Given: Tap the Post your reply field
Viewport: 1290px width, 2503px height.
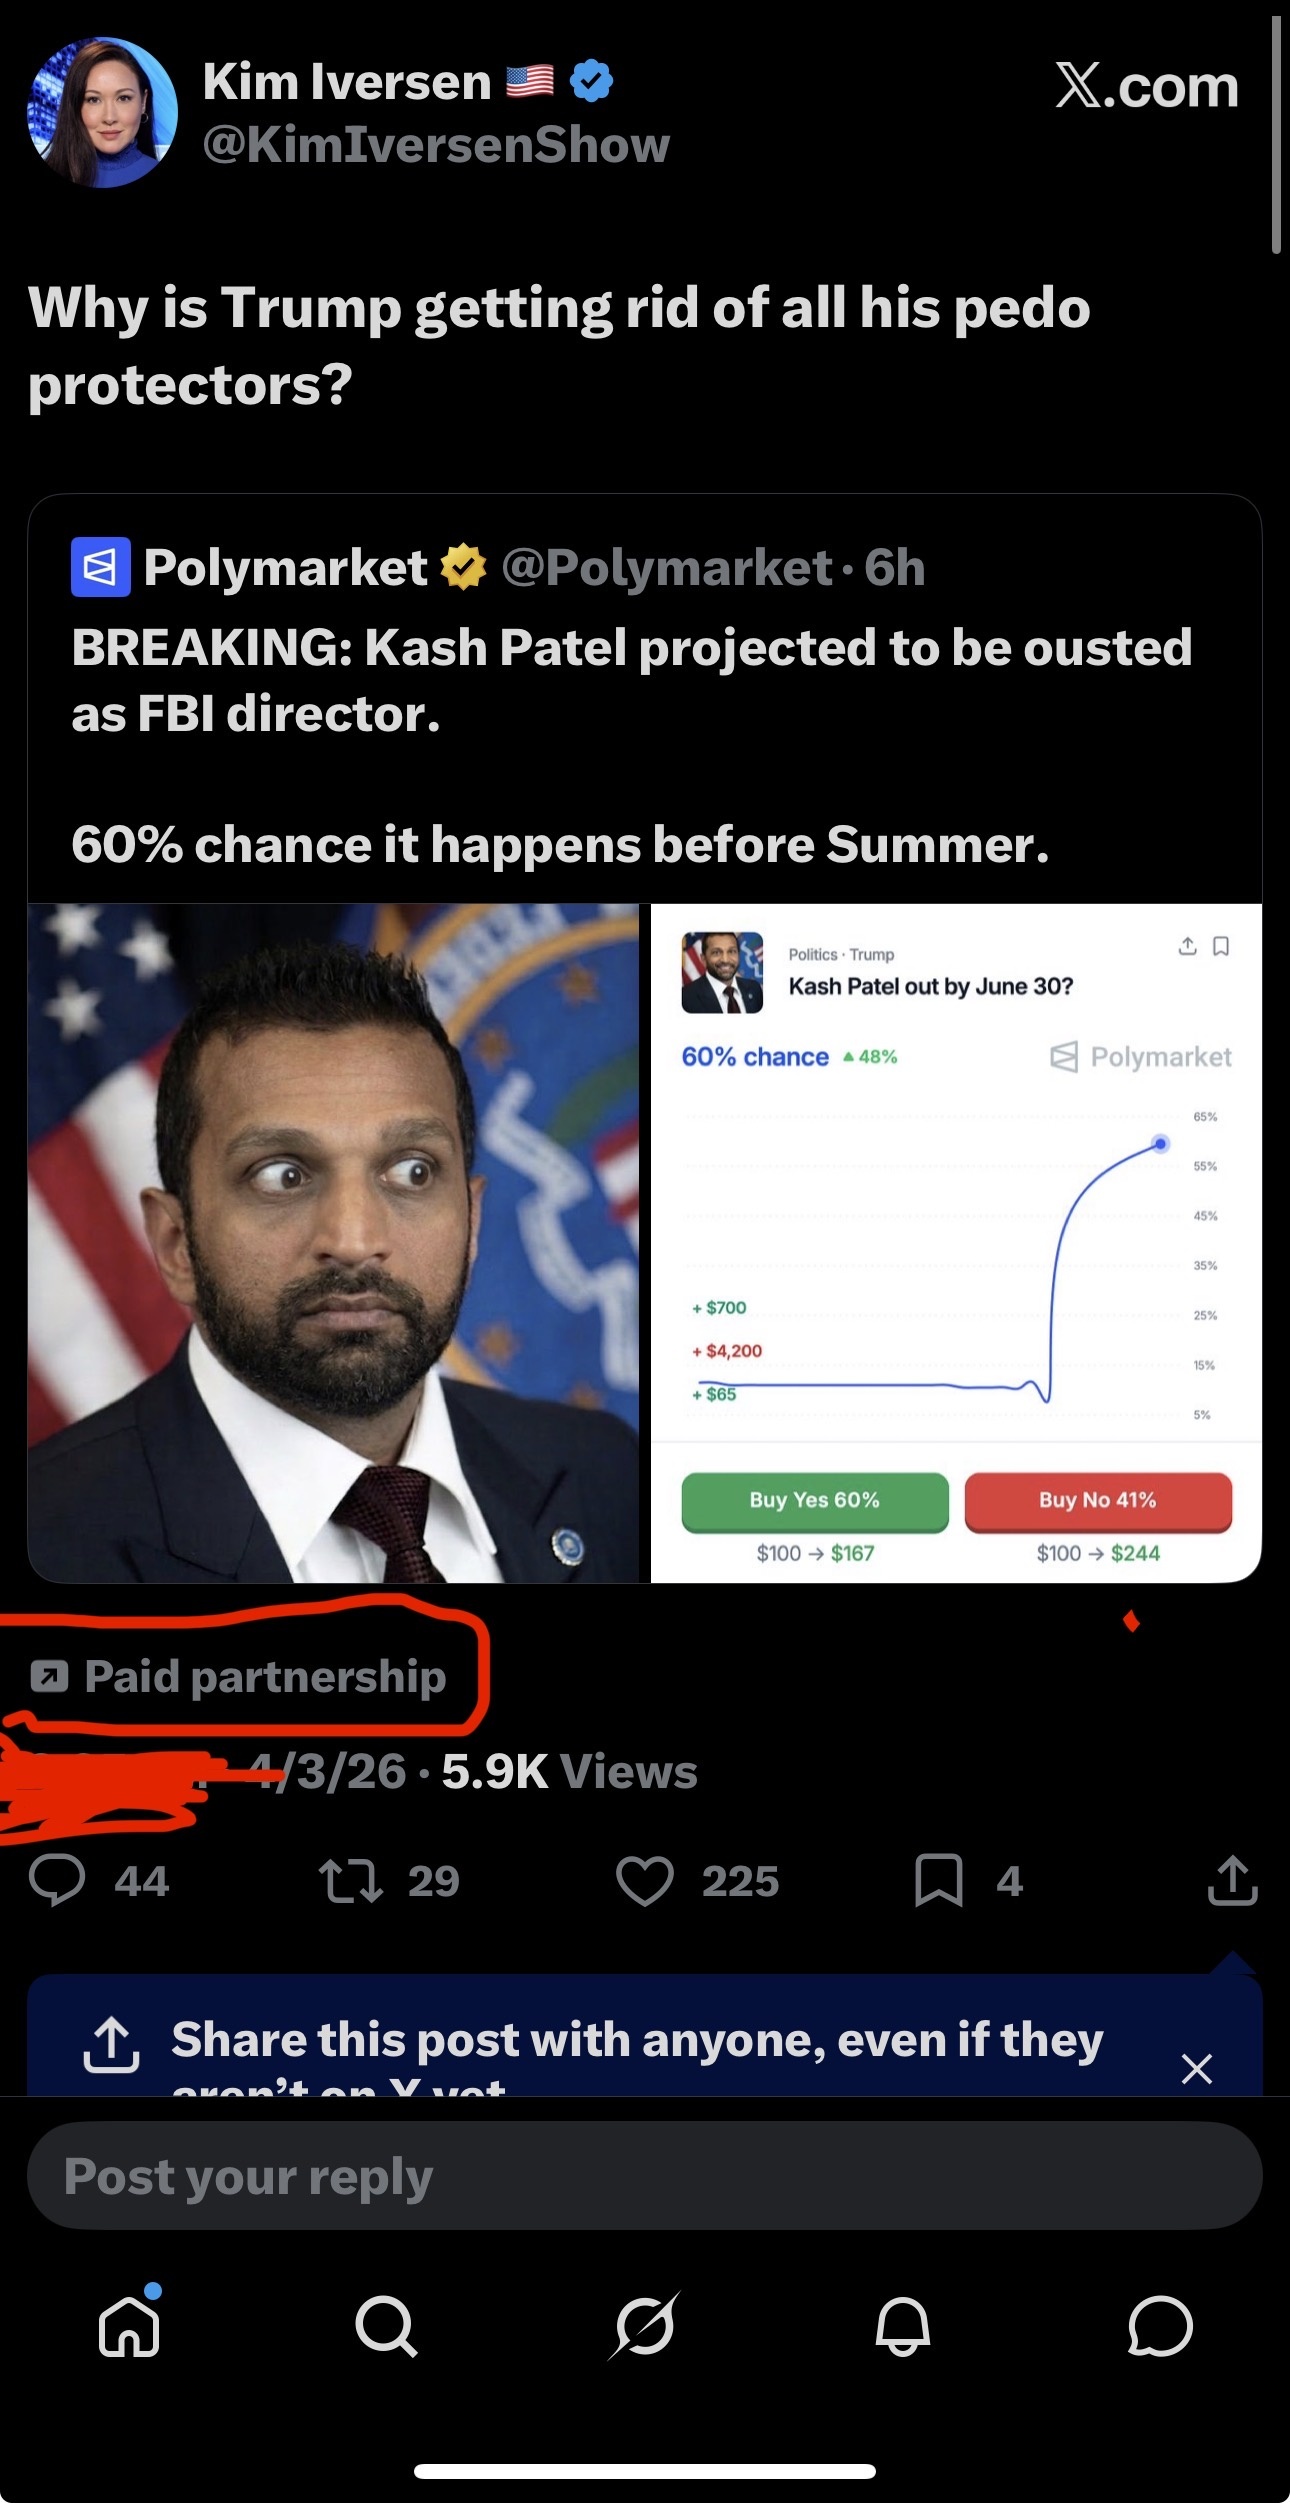Looking at the screenshot, I should click(x=644, y=2176).
